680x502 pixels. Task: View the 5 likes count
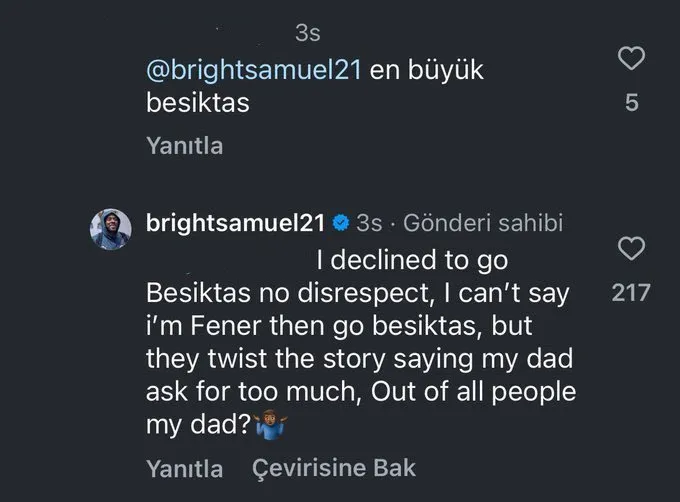click(632, 102)
